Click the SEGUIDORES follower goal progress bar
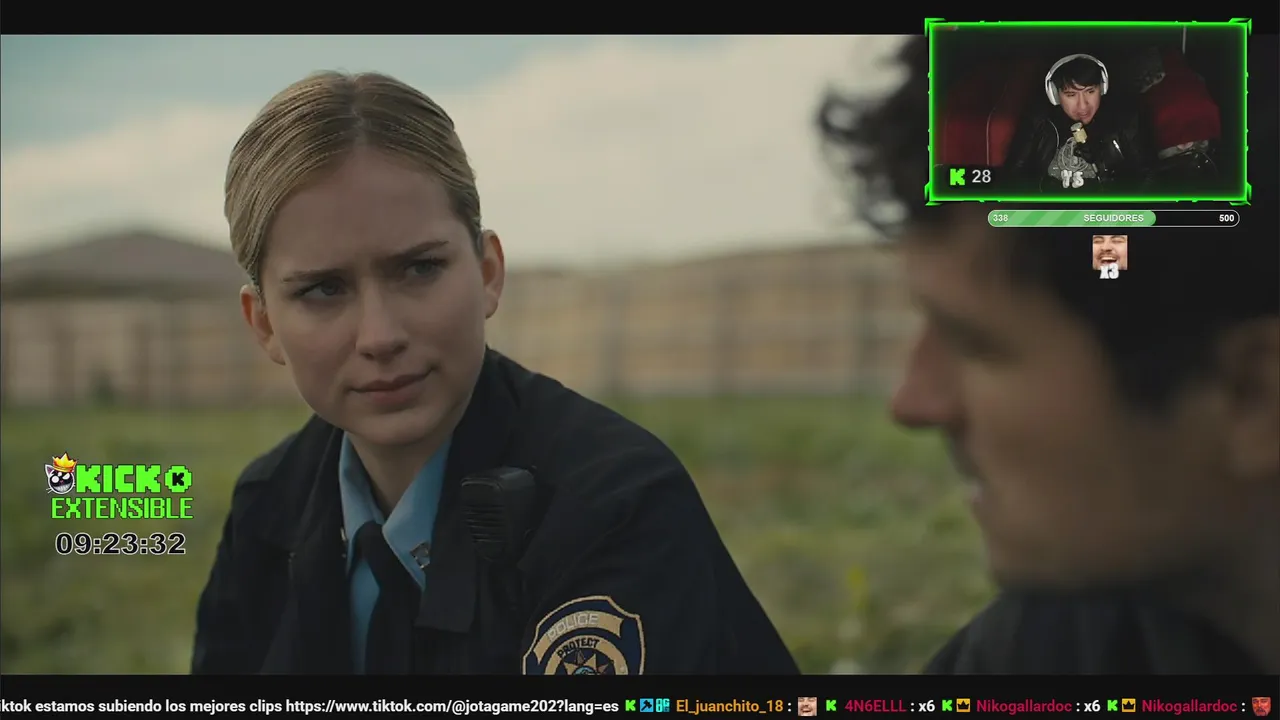 pyautogui.click(x=1113, y=218)
